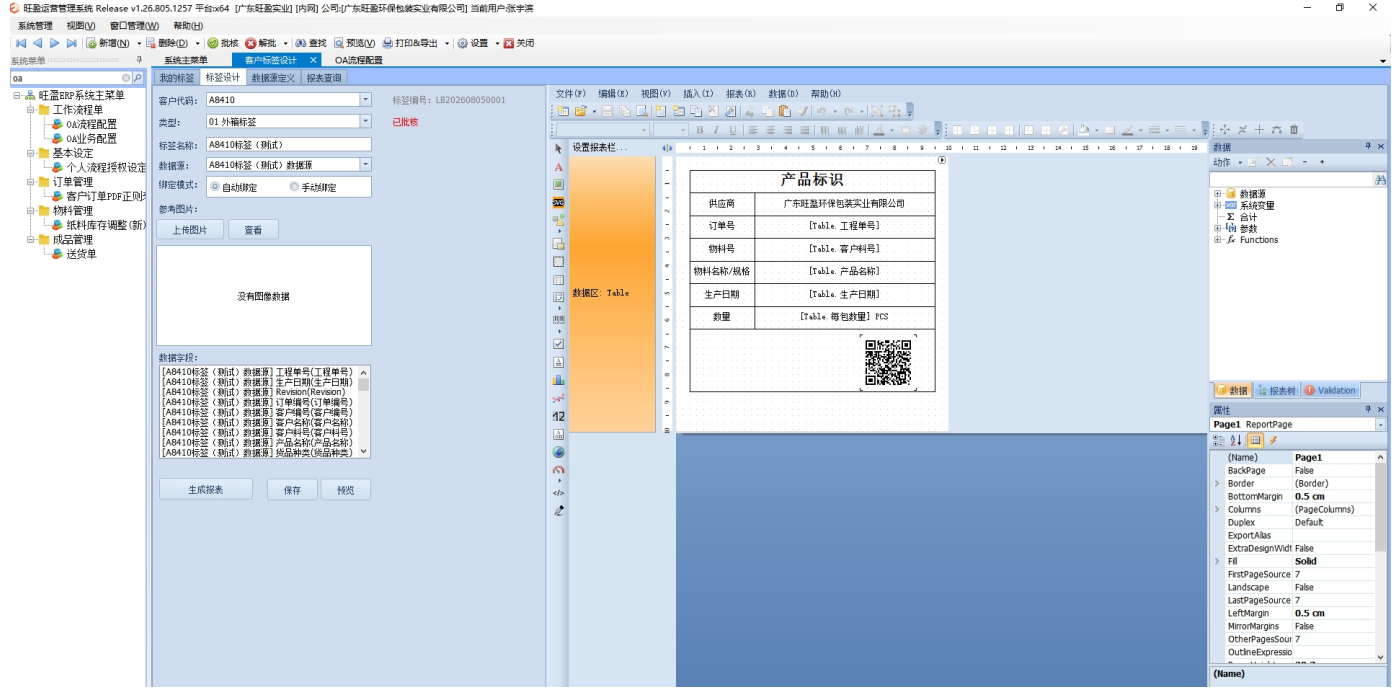
Task: Switch to 数据源定义 tab
Action: click(273, 77)
